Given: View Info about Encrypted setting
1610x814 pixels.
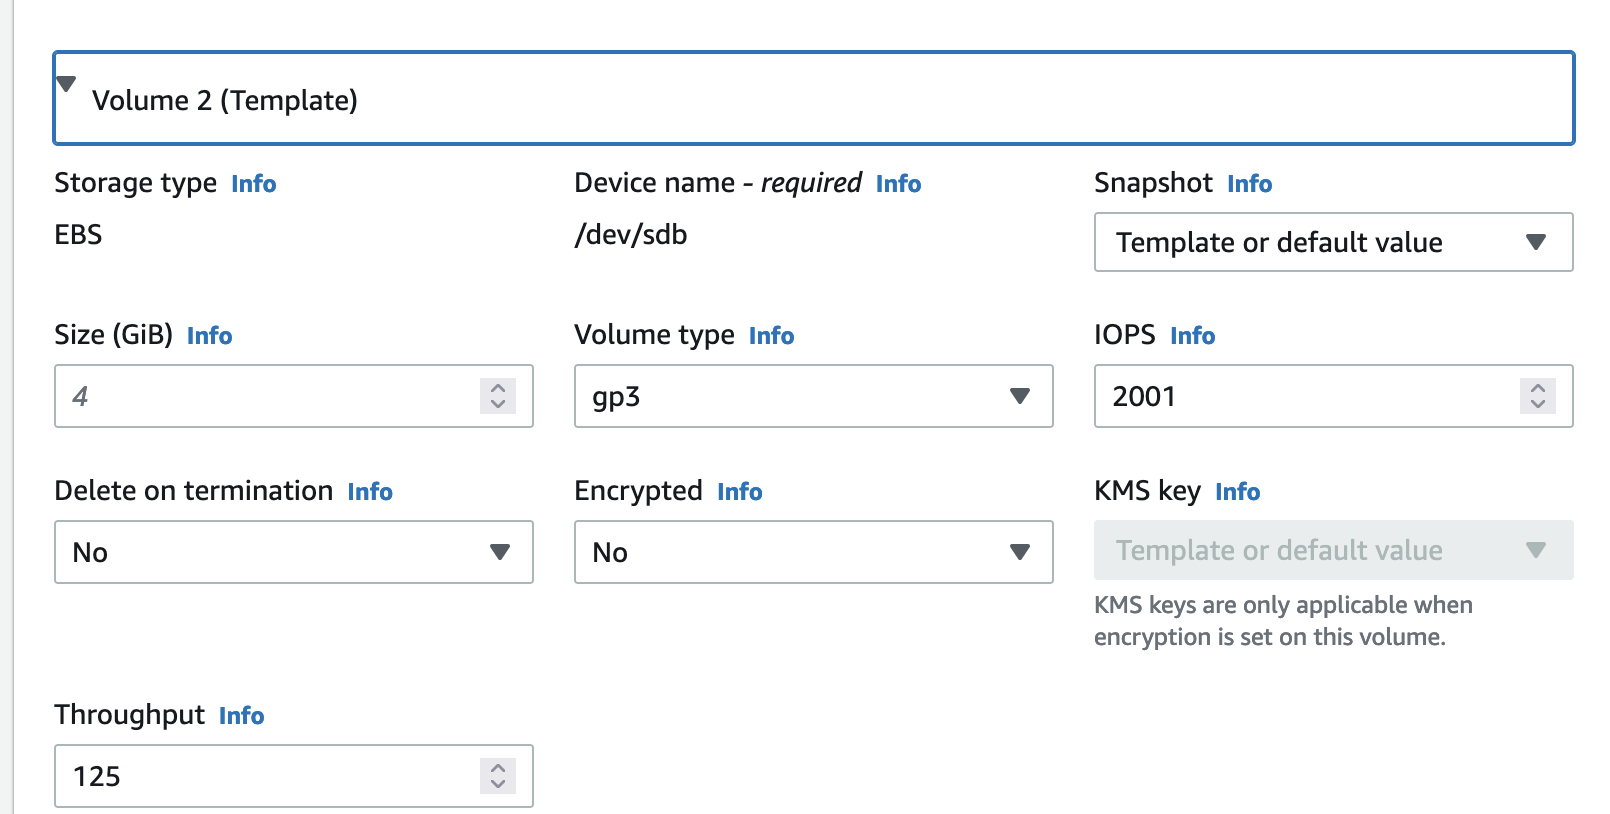Looking at the screenshot, I should [x=739, y=492].
